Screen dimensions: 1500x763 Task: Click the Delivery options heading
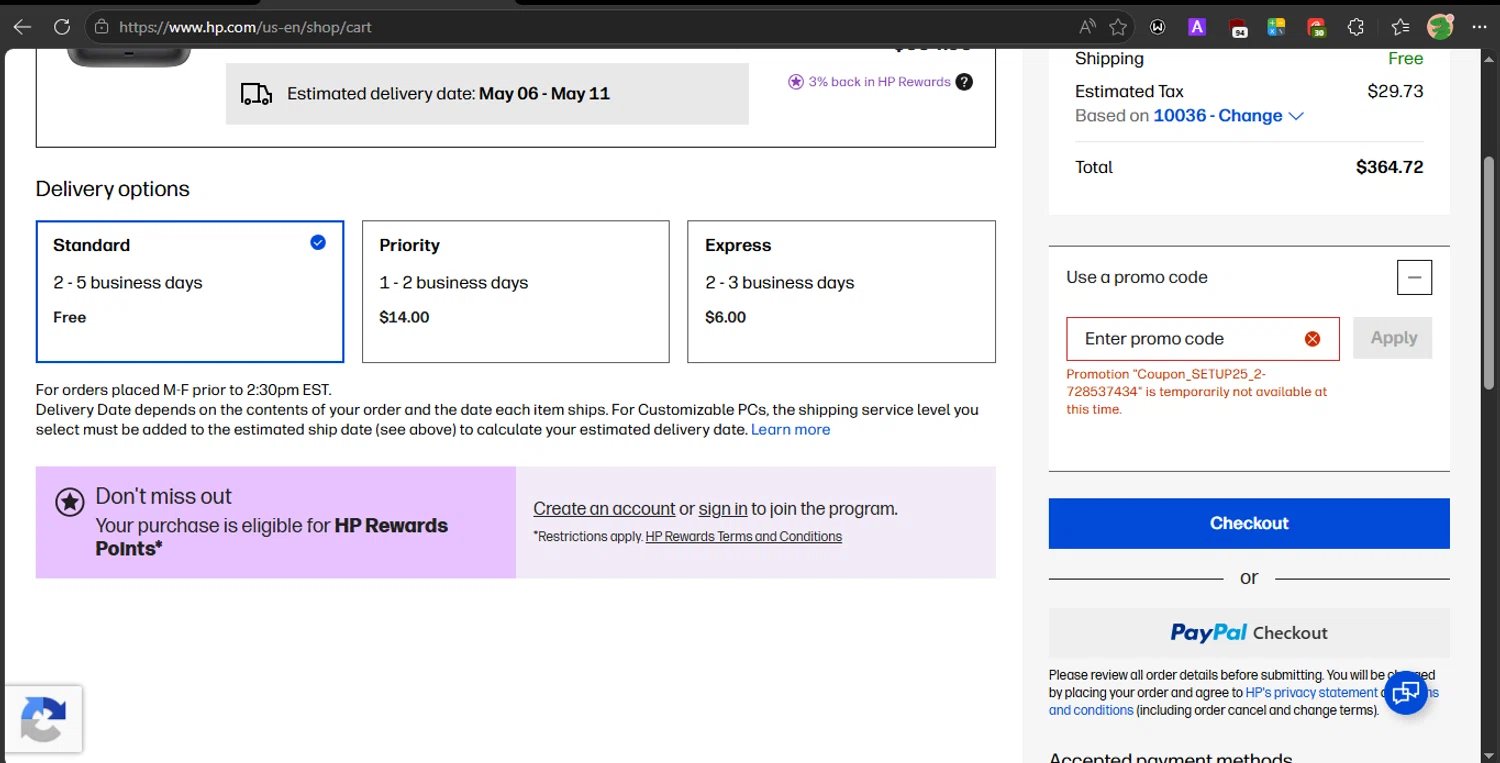[113, 189]
